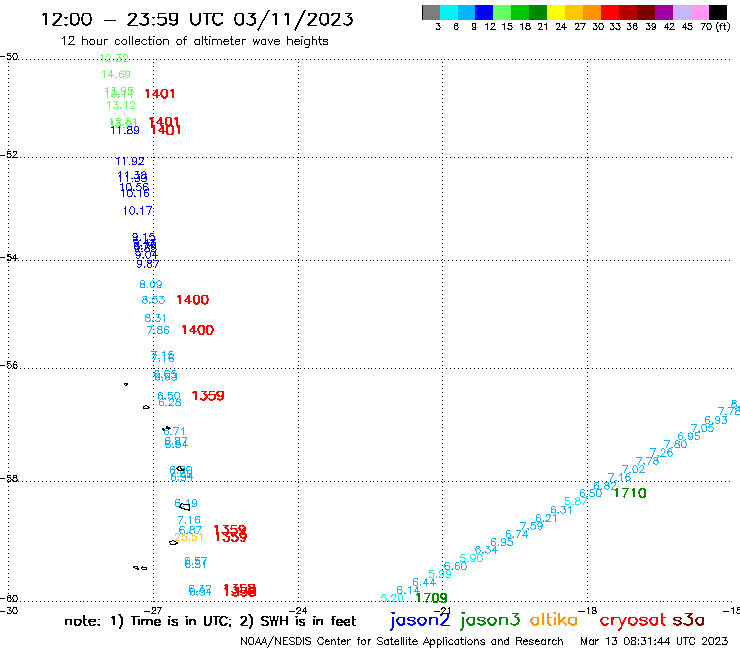The height and width of the screenshot is (650, 740).
Task: Click the bright red swatch in the scale
Action: 610,12
